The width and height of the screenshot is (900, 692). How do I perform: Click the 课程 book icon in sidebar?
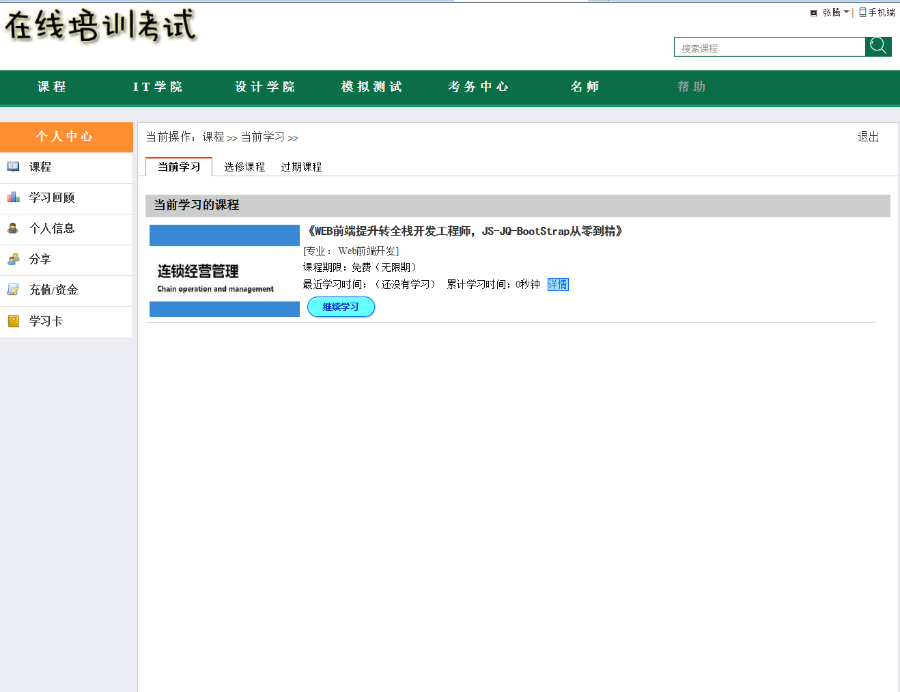tap(13, 167)
